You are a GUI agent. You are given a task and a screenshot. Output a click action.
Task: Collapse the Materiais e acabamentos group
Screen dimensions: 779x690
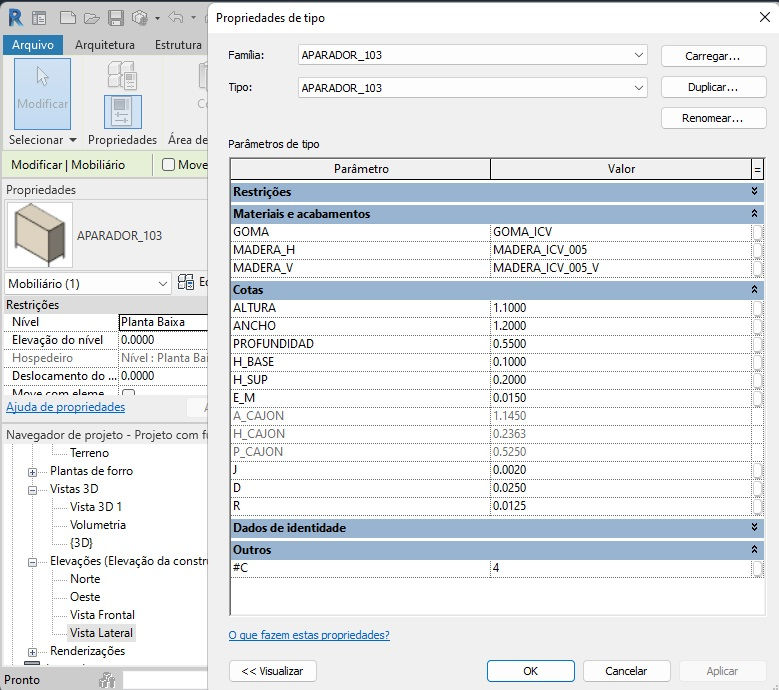[x=754, y=213]
